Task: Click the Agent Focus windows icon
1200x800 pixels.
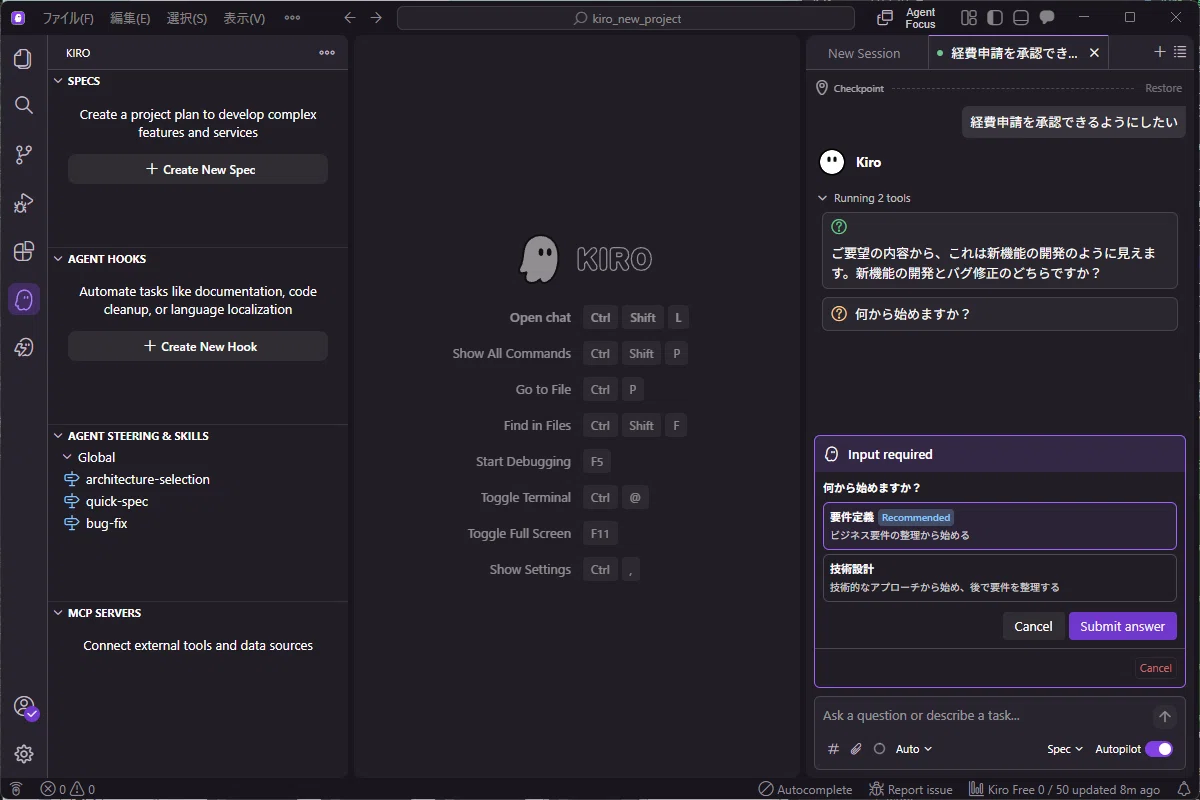Action: point(885,18)
